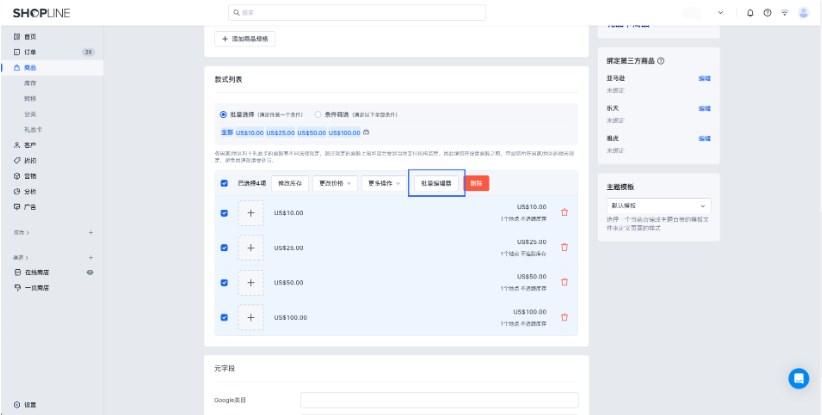Delete the US$100.00 variant with trash icon

click(x=564, y=317)
